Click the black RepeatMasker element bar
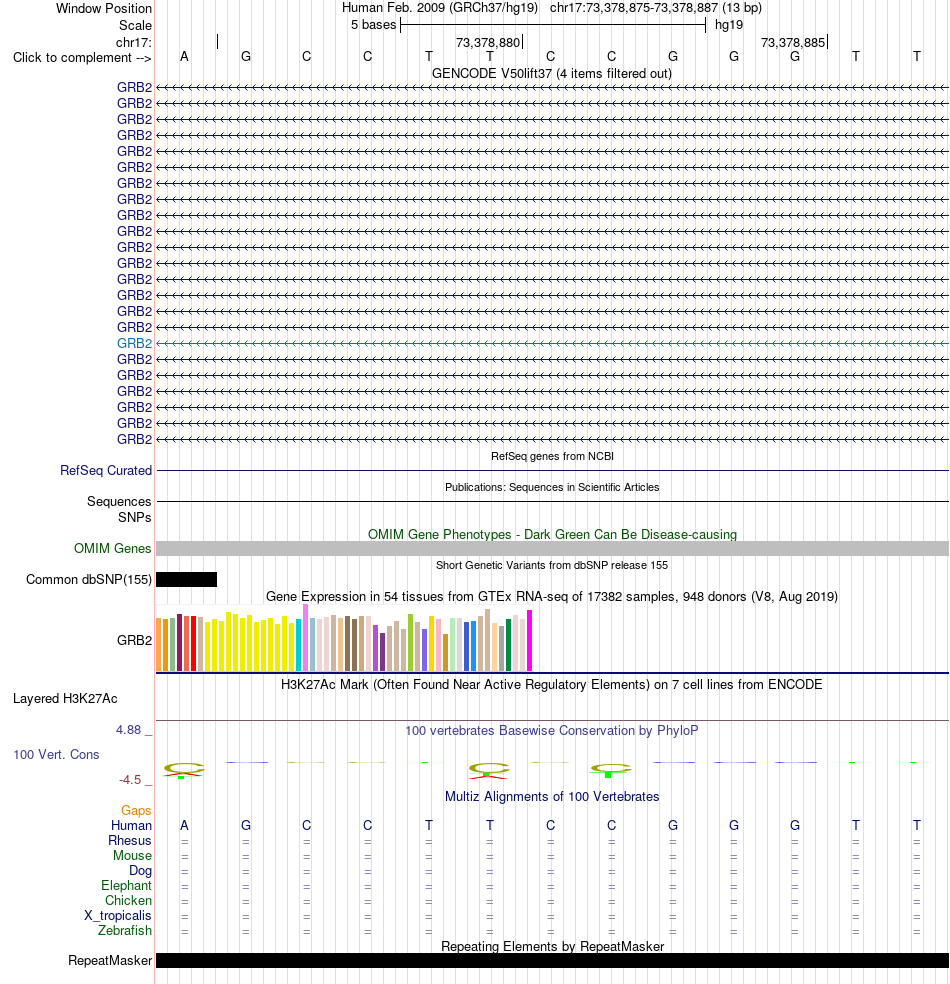 552,961
